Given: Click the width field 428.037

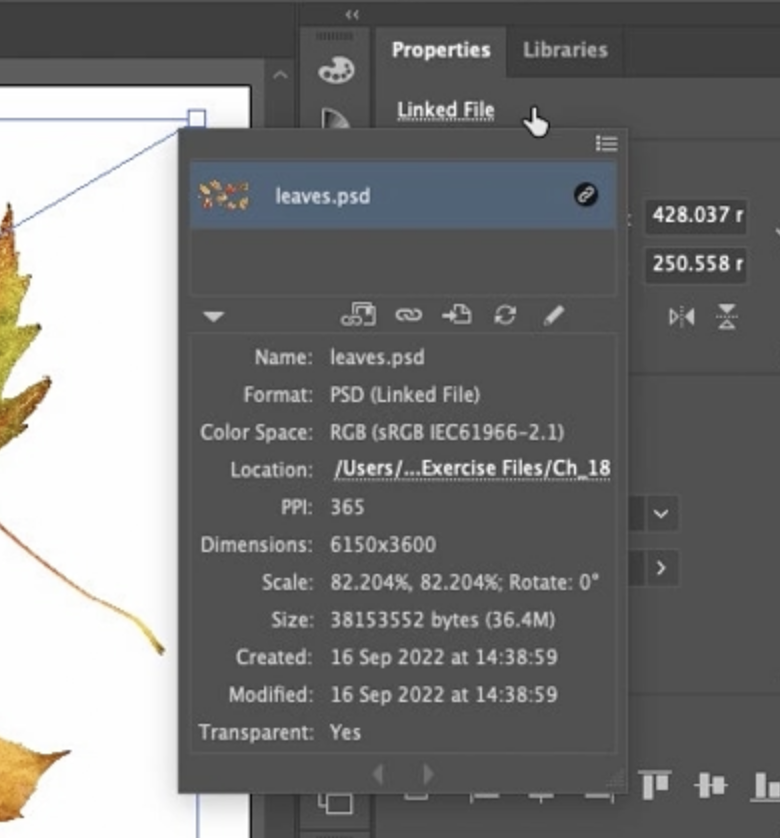Looking at the screenshot, I should 696,215.
